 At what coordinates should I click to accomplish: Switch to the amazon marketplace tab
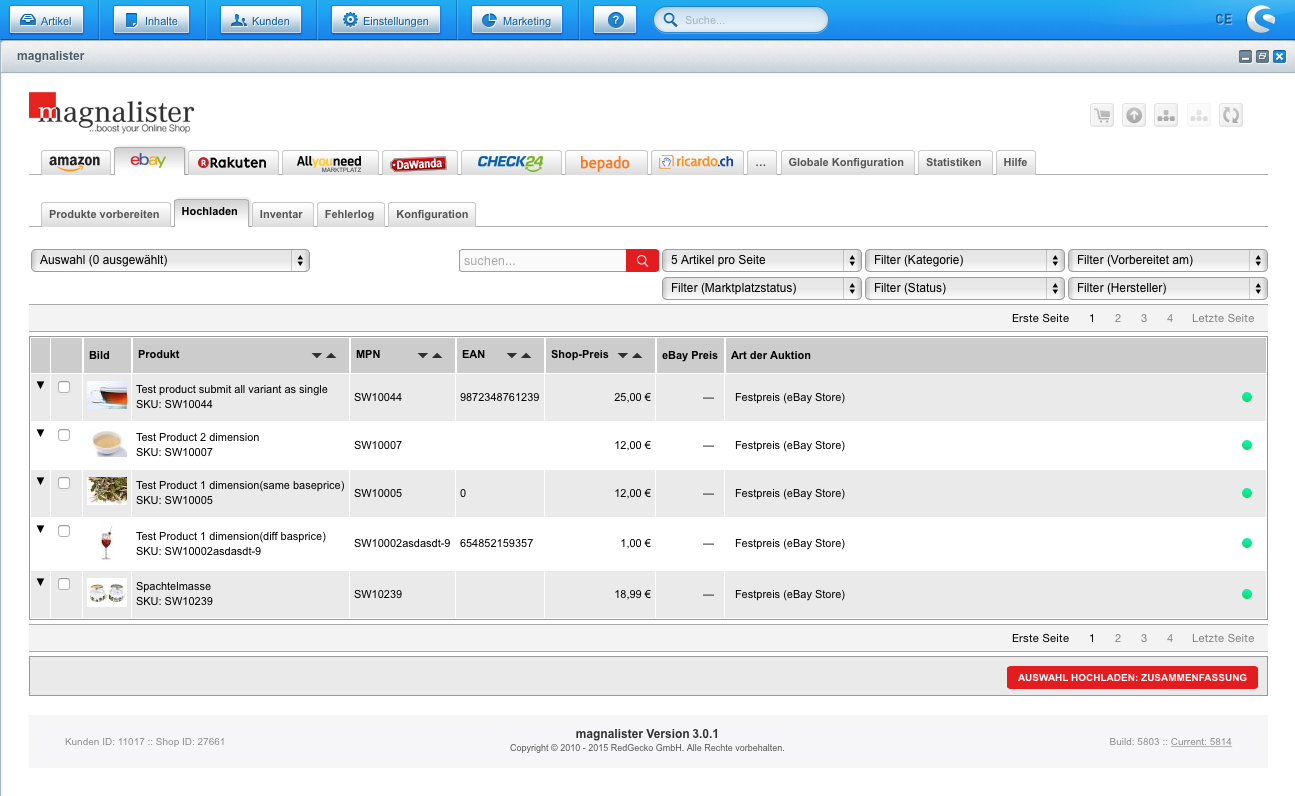(x=75, y=162)
